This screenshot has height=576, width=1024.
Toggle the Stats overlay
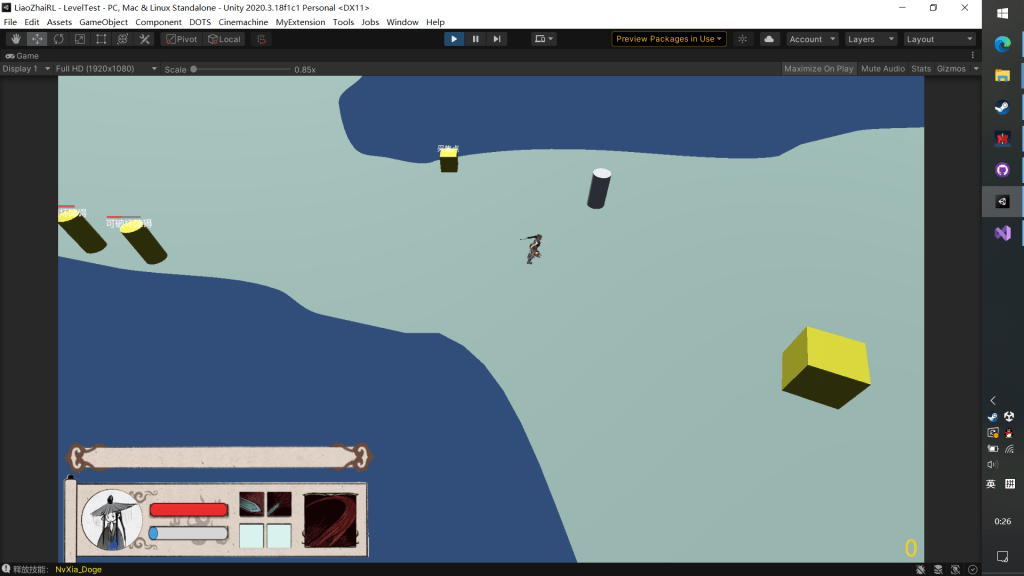pyautogui.click(x=920, y=69)
